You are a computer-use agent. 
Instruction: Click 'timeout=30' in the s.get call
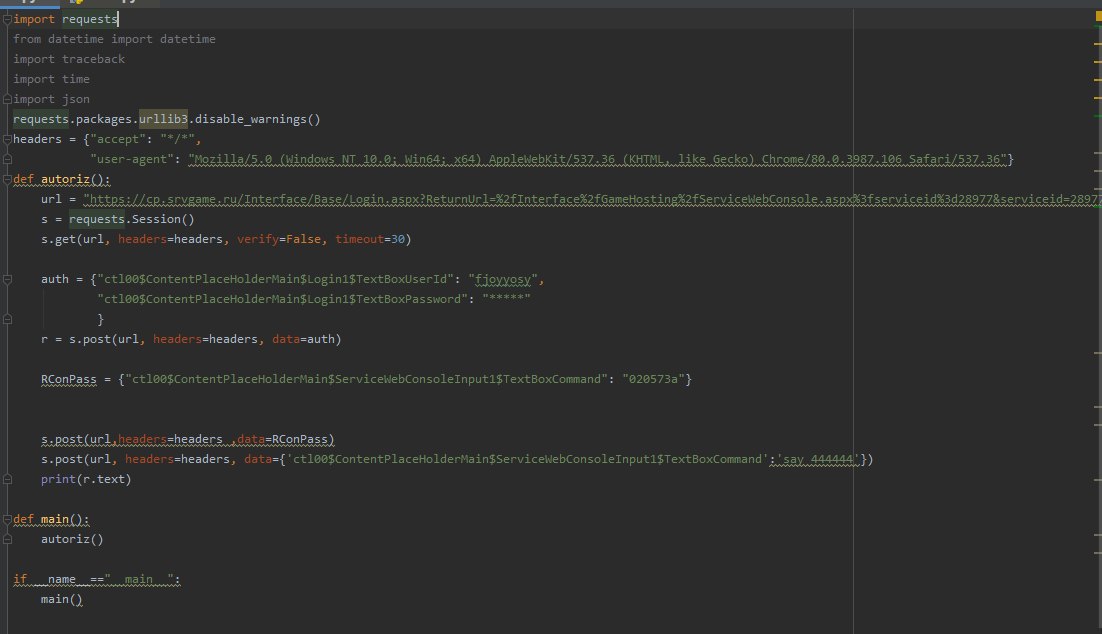click(x=370, y=240)
